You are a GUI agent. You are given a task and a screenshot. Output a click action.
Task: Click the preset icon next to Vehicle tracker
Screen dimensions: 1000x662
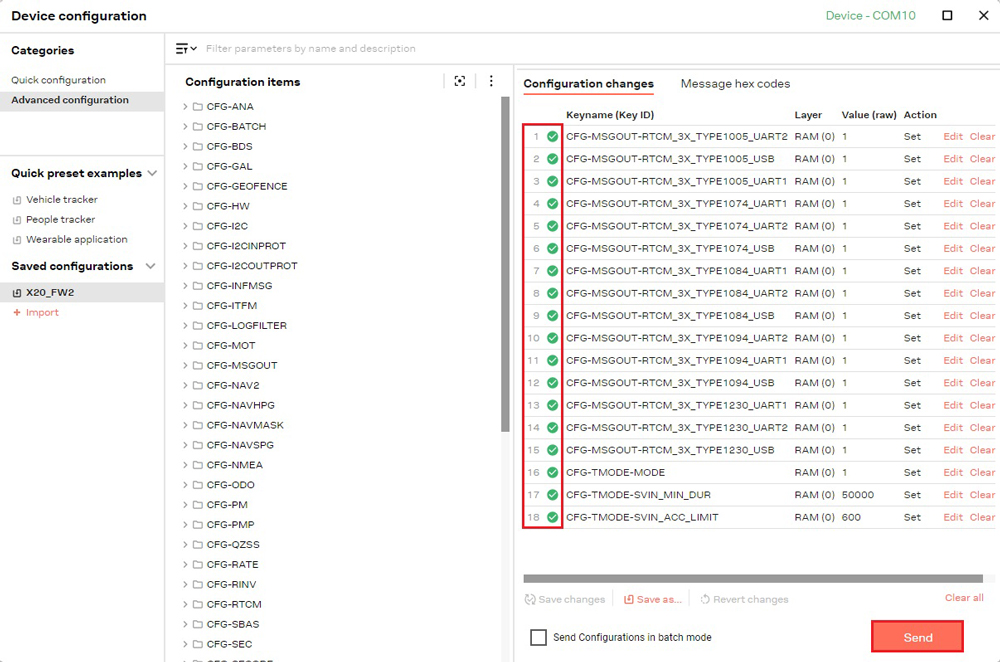click(x=17, y=200)
